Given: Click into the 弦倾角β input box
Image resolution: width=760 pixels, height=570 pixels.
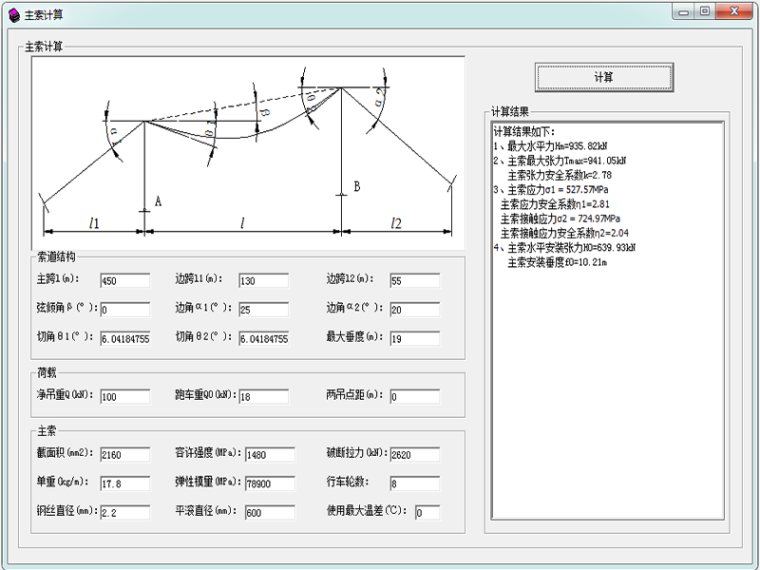Looking at the screenshot, I should click(124, 310).
